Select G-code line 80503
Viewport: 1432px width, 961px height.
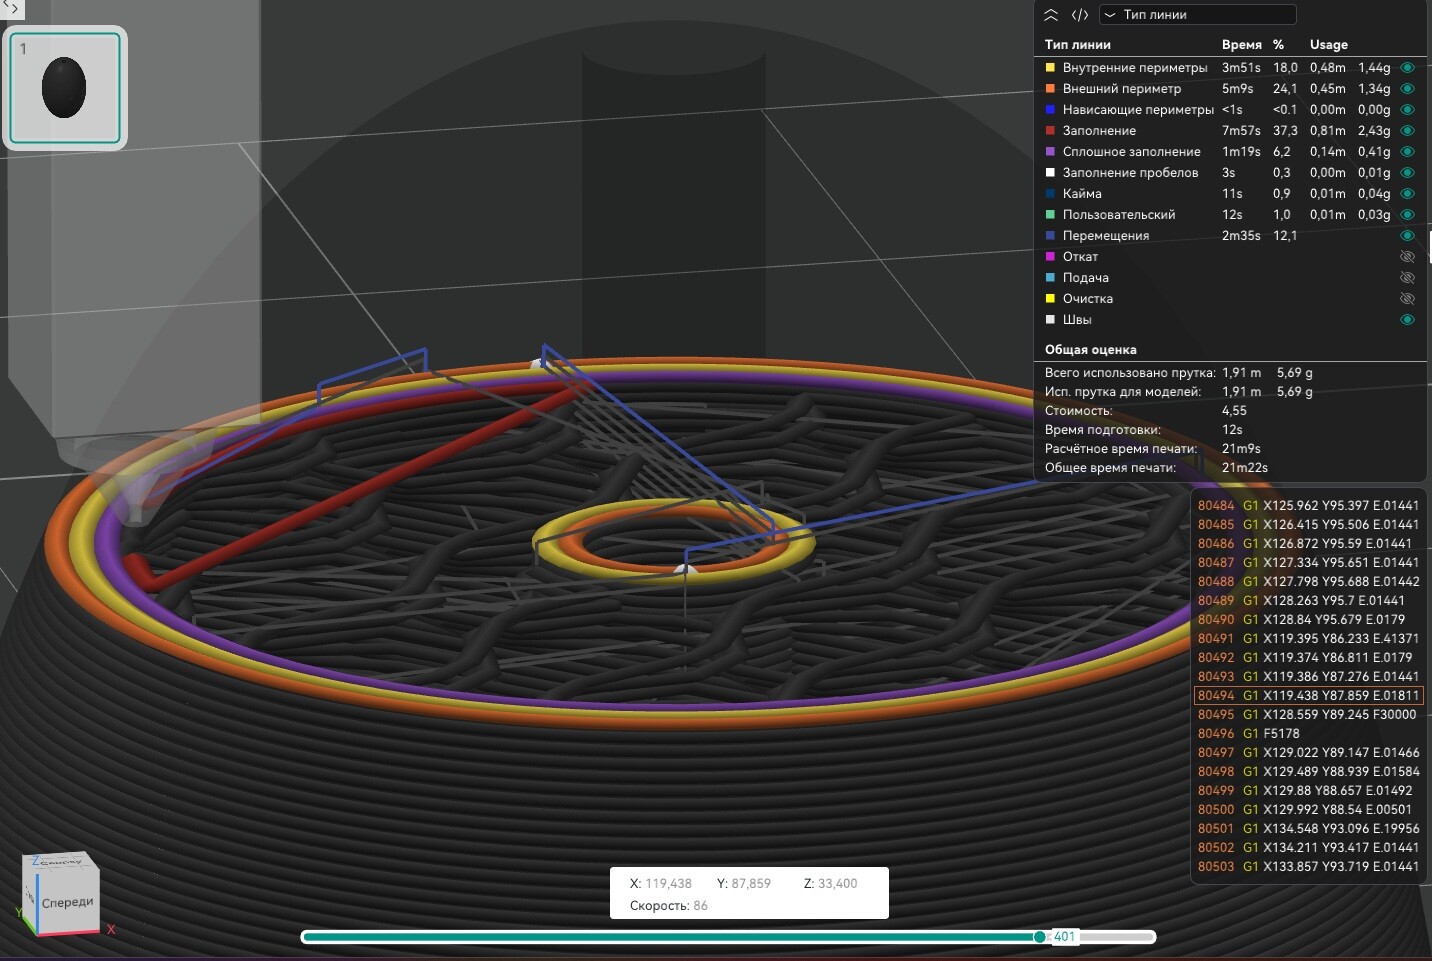(x=1308, y=867)
